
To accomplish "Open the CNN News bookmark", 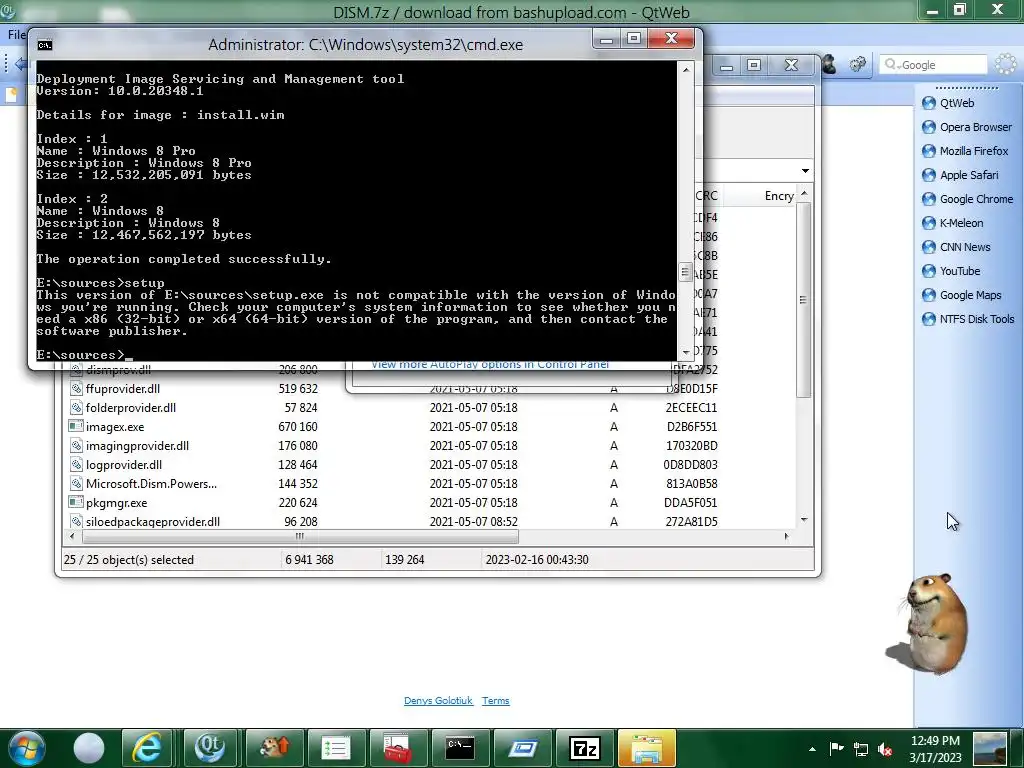I will point(956,247).
